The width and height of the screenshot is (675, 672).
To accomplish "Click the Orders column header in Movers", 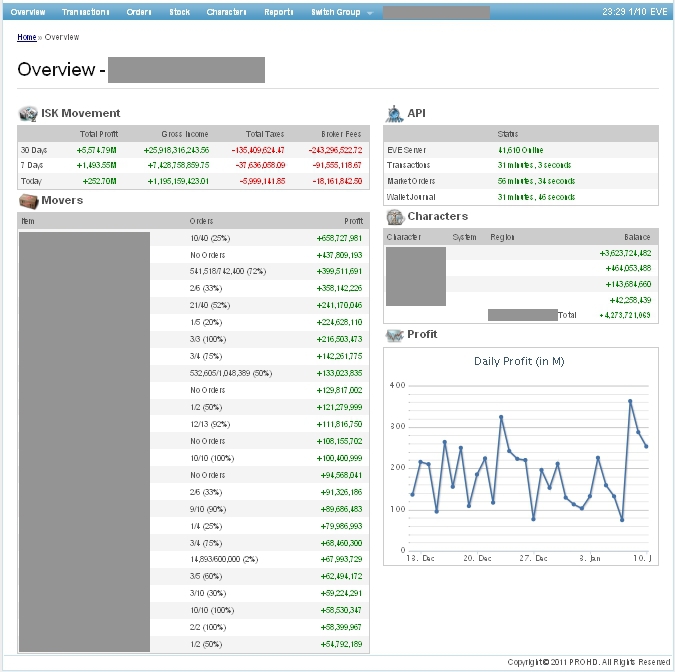I will pos(201,220).
